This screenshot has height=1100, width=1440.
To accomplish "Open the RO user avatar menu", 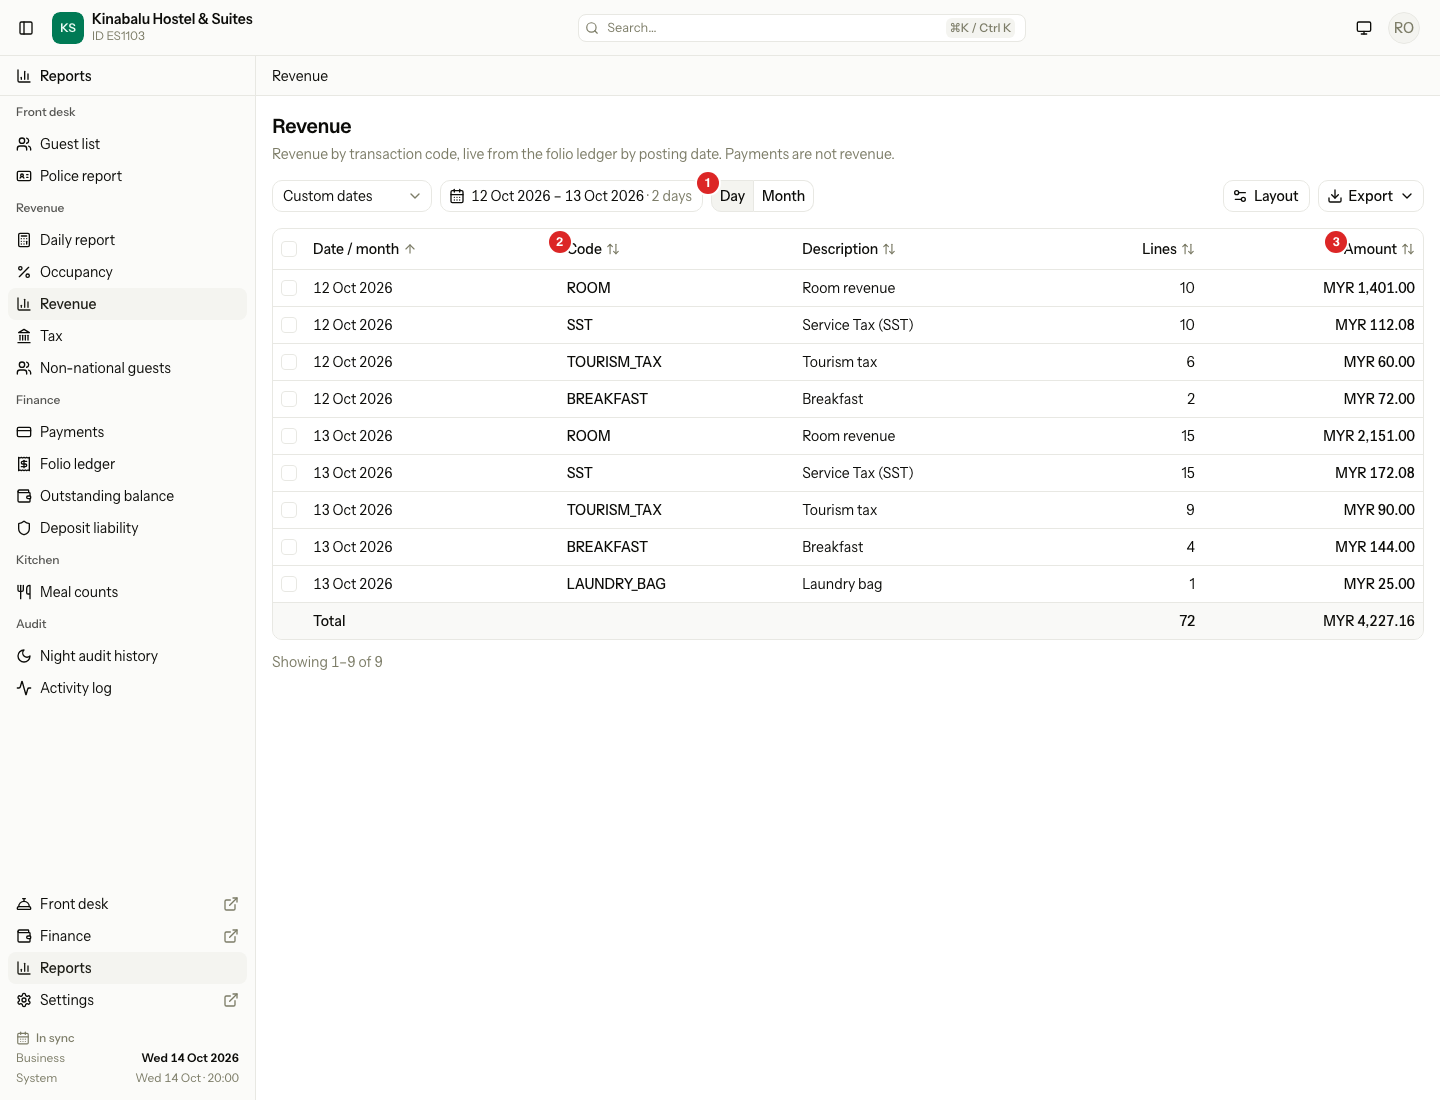I will coord(1404,28).
